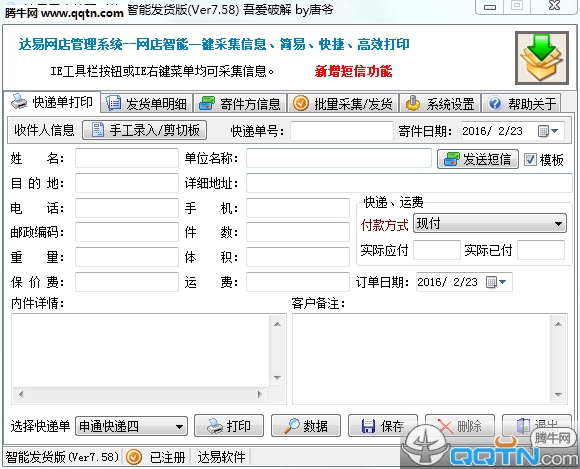Click the orange 已注册 status bar icon
Screen dimensions: 580x469
[x=134, y=457]
